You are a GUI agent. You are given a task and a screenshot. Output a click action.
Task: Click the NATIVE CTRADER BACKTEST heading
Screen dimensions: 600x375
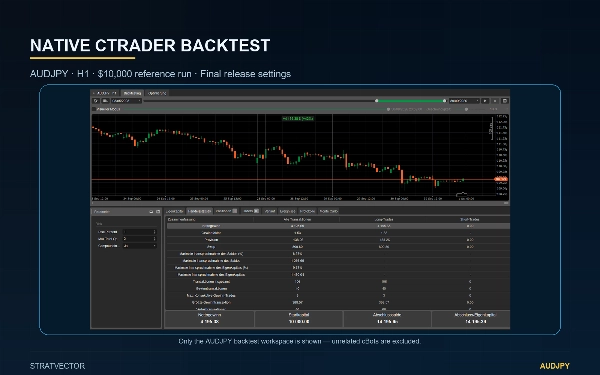(x=150, y=45)
